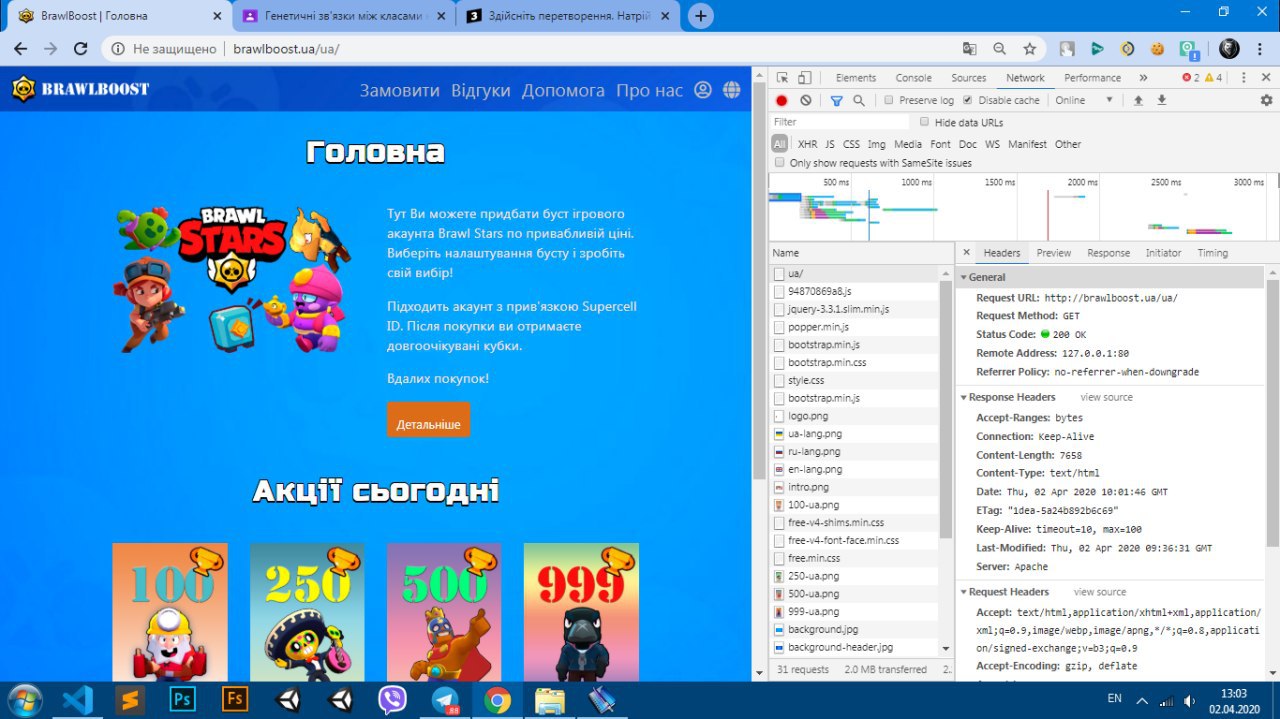Open Viber from the taskbar
This screenshot has width=1280, height=719.
point(393,699)
